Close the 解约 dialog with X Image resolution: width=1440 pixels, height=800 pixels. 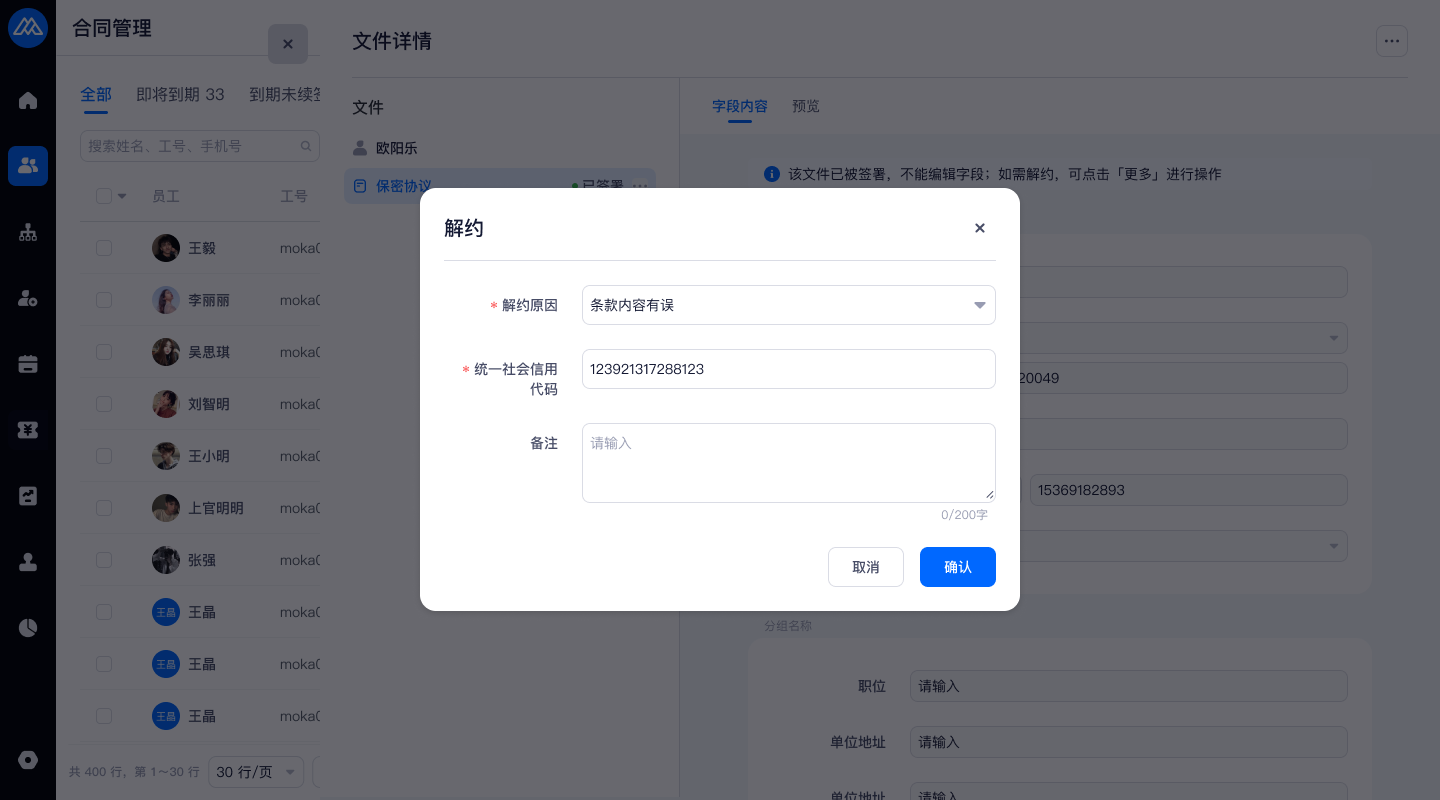[980, 228]
